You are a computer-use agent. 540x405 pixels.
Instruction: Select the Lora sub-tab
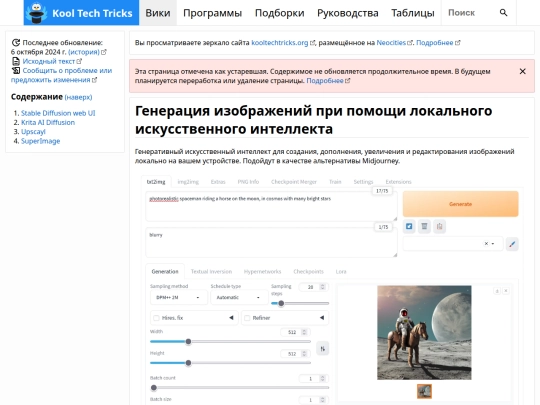tap(341, 271)
